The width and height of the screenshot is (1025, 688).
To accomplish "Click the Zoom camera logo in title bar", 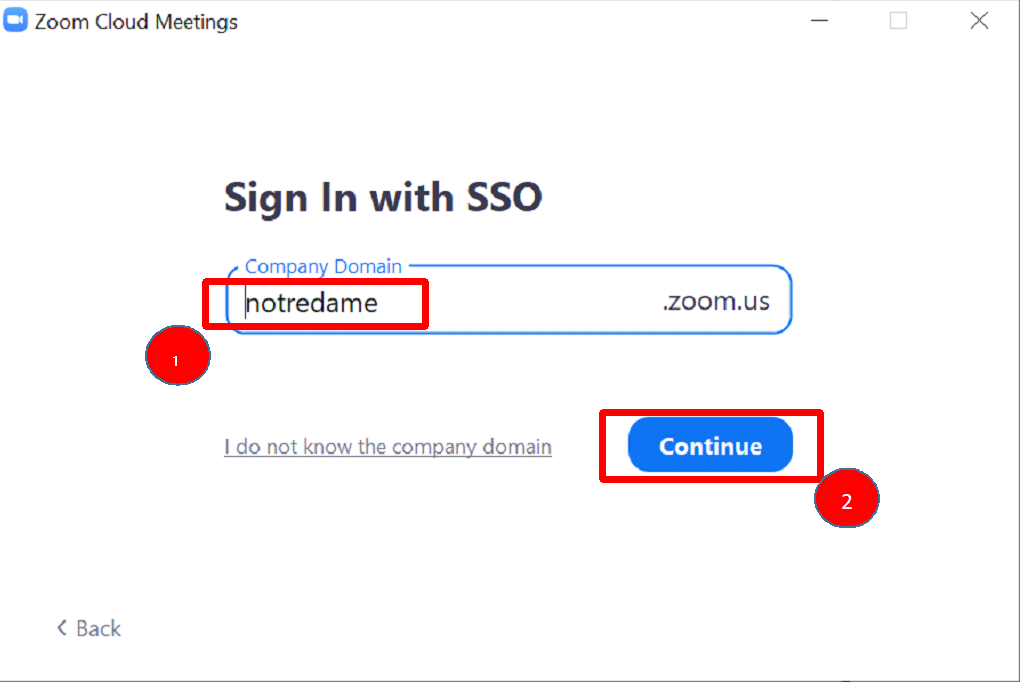I will pos(15,21).
